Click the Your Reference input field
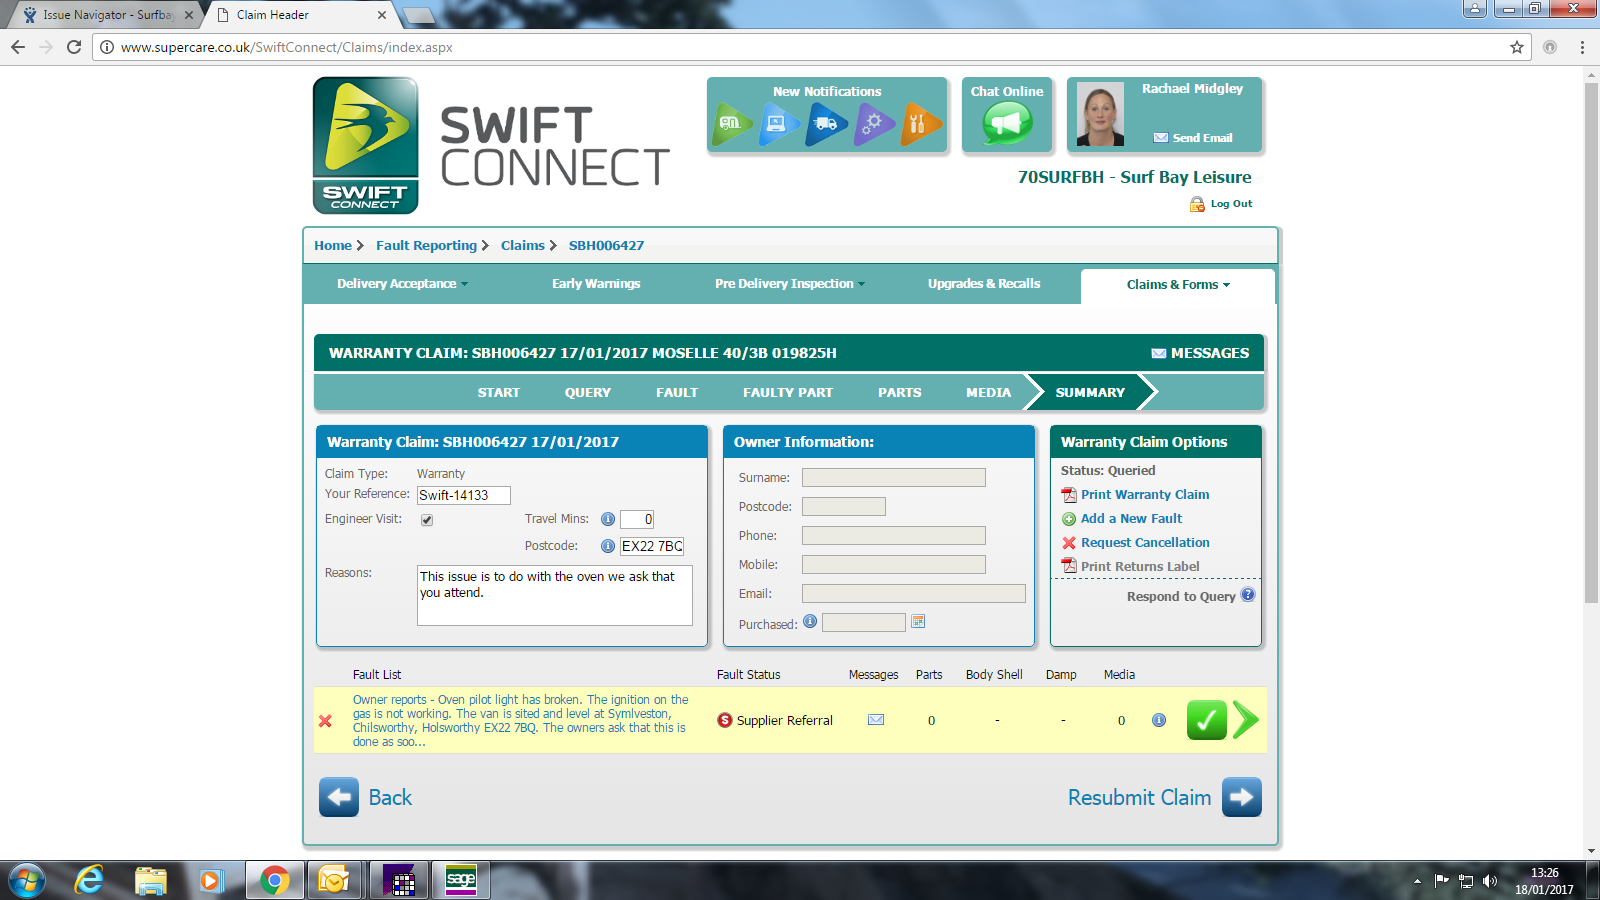 point(463,495)
